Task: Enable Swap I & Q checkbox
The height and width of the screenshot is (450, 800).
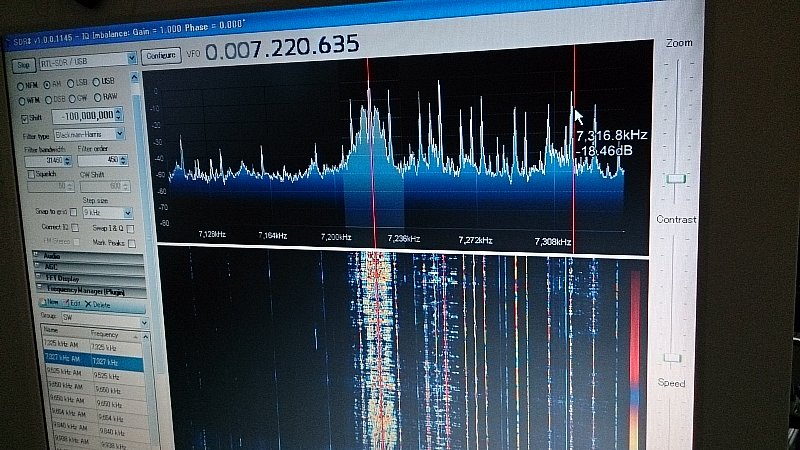Action: (x=131, y=229)
